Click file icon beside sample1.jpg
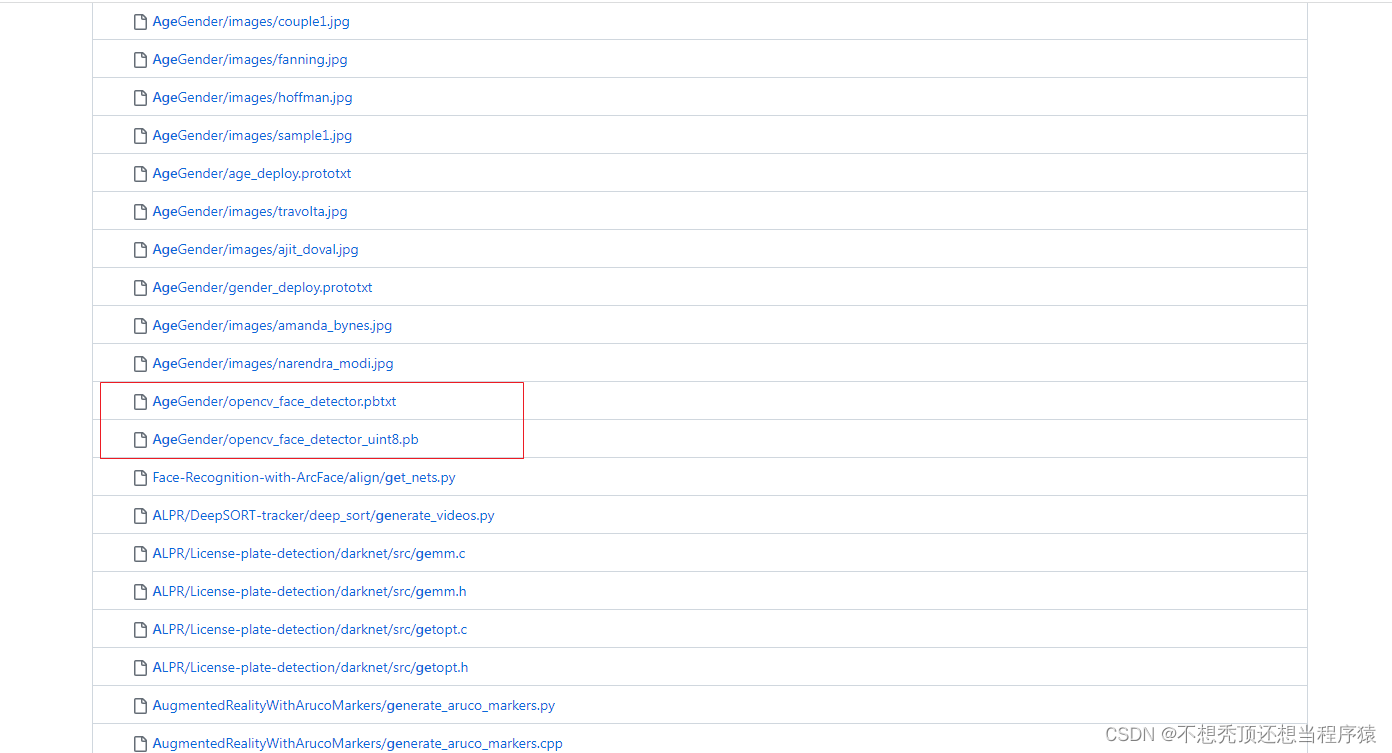This screenshot has width=1392, height=753. (141, 135)
